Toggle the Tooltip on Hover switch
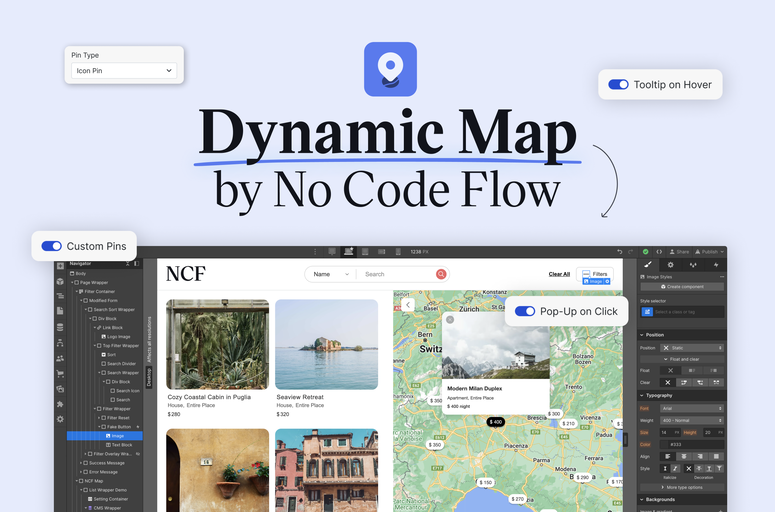 [618, 85]
